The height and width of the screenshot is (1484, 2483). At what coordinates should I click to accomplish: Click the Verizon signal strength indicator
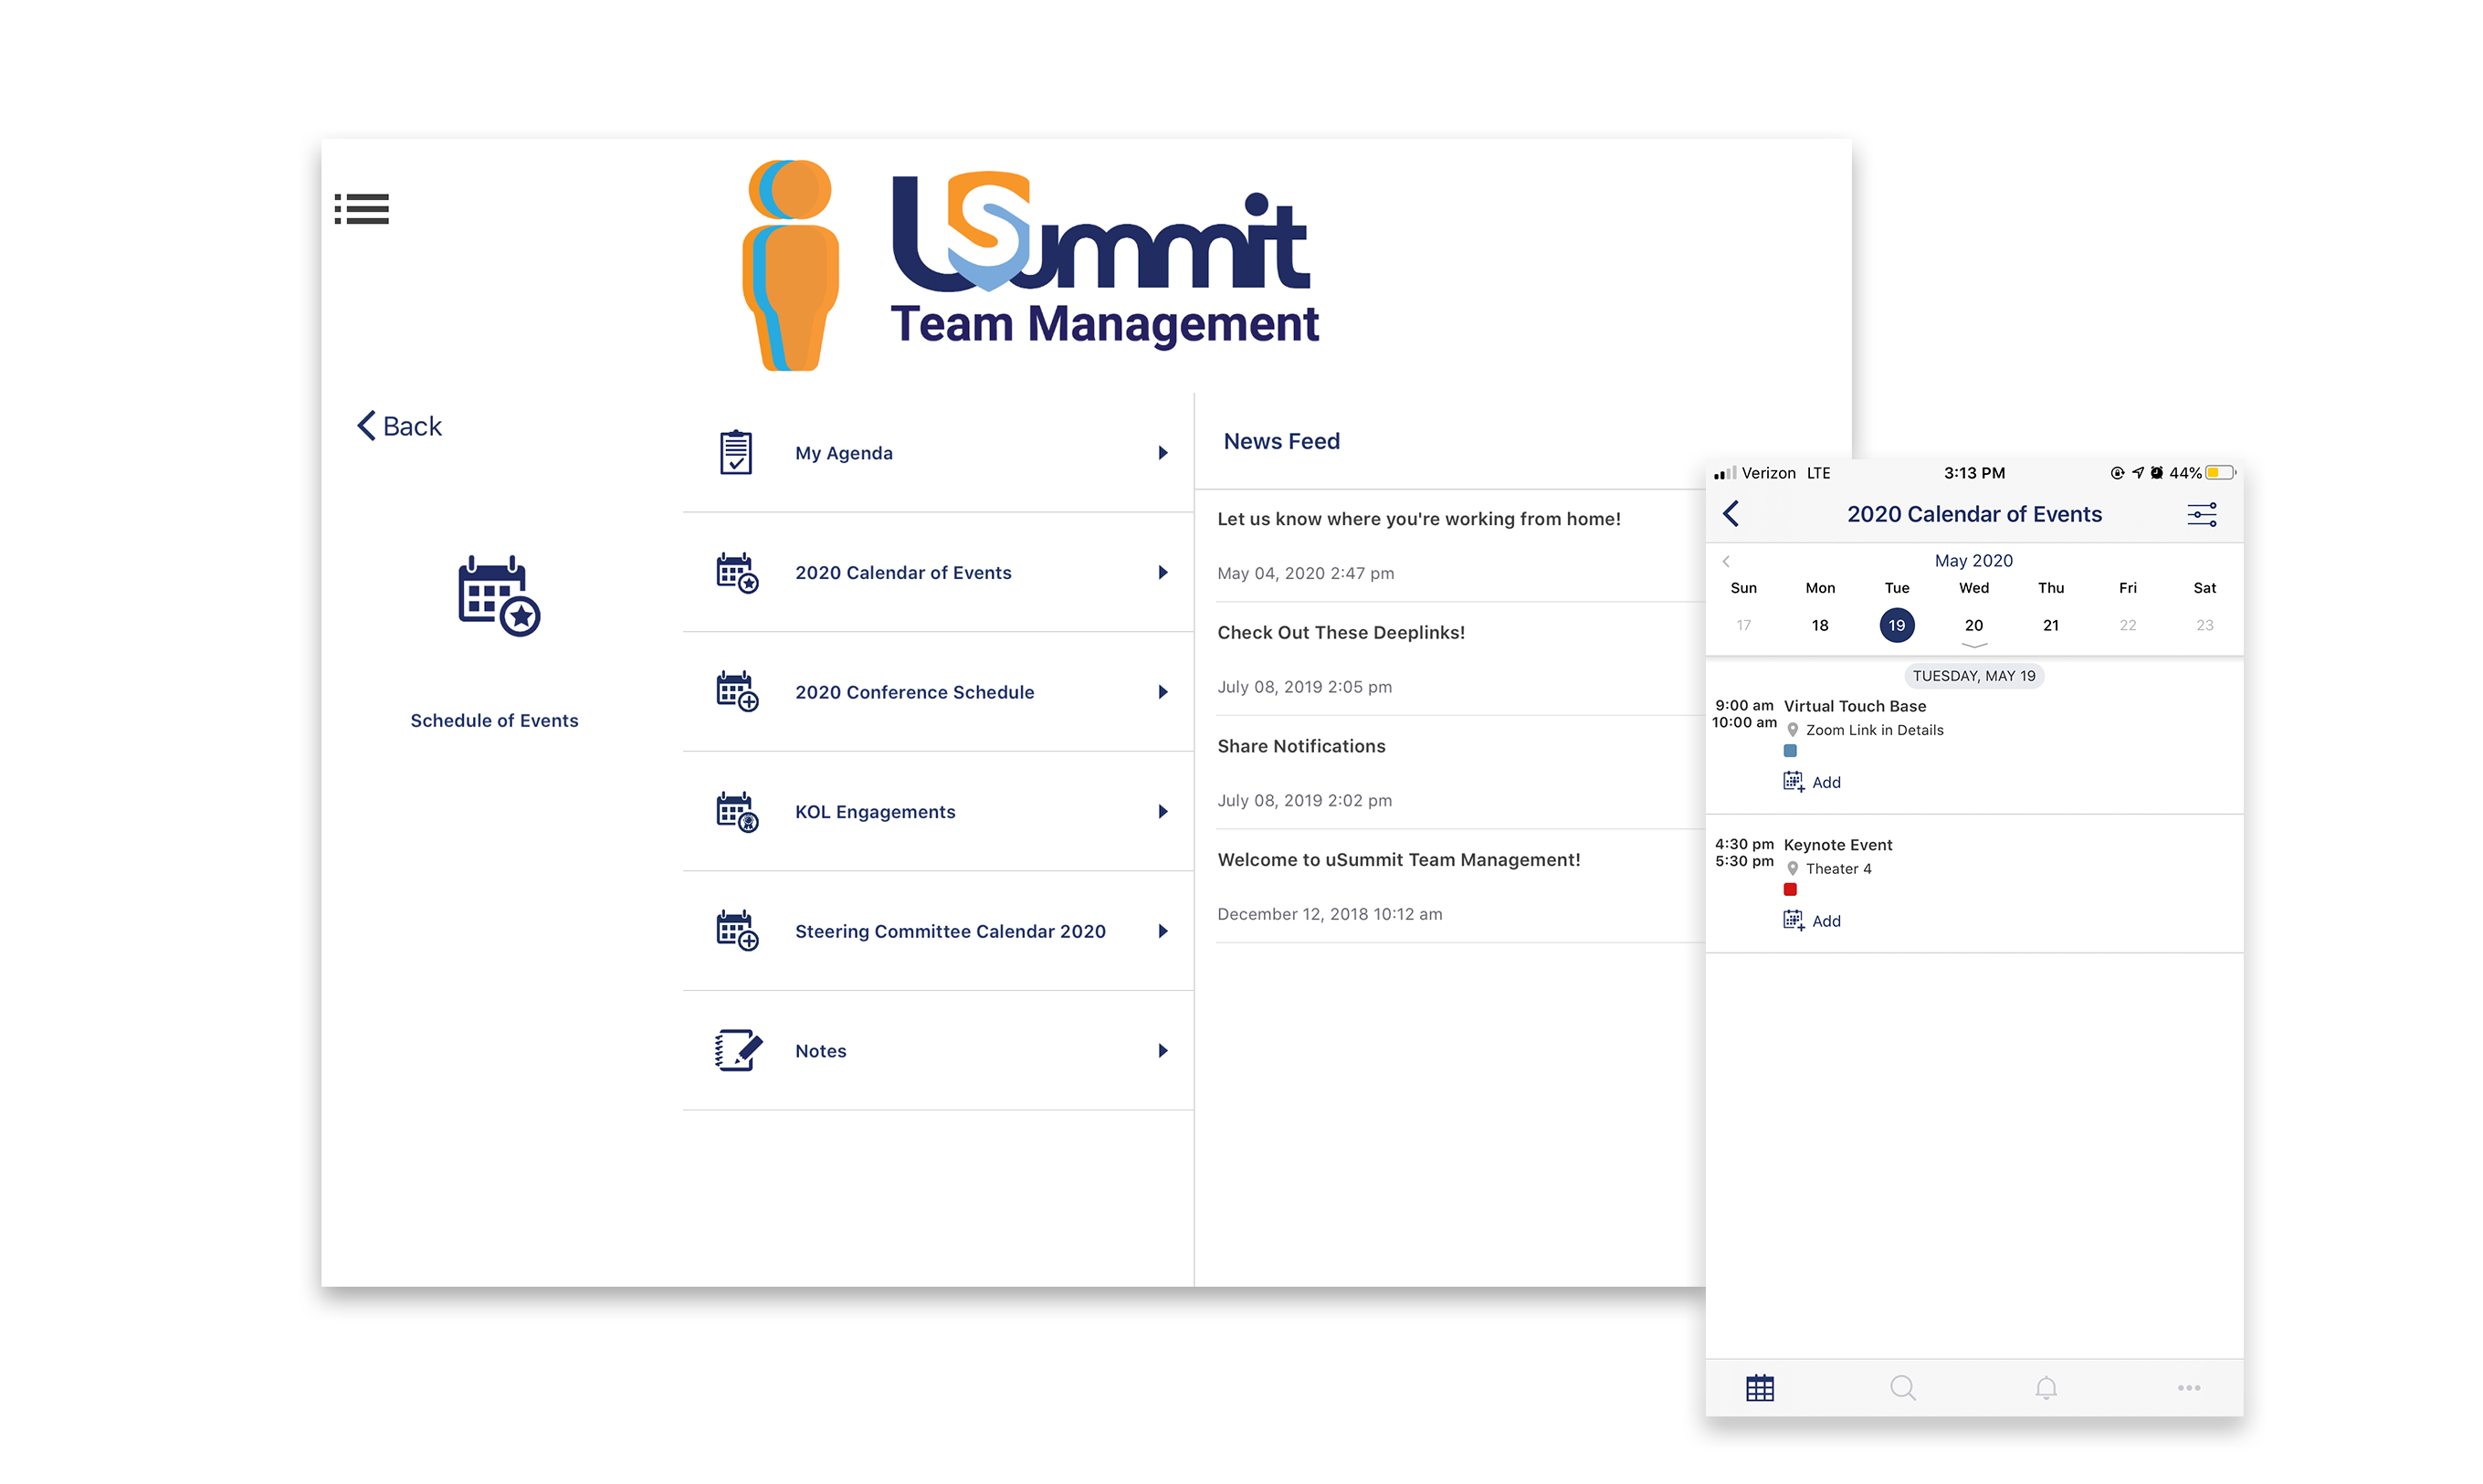coord(1725,473)
